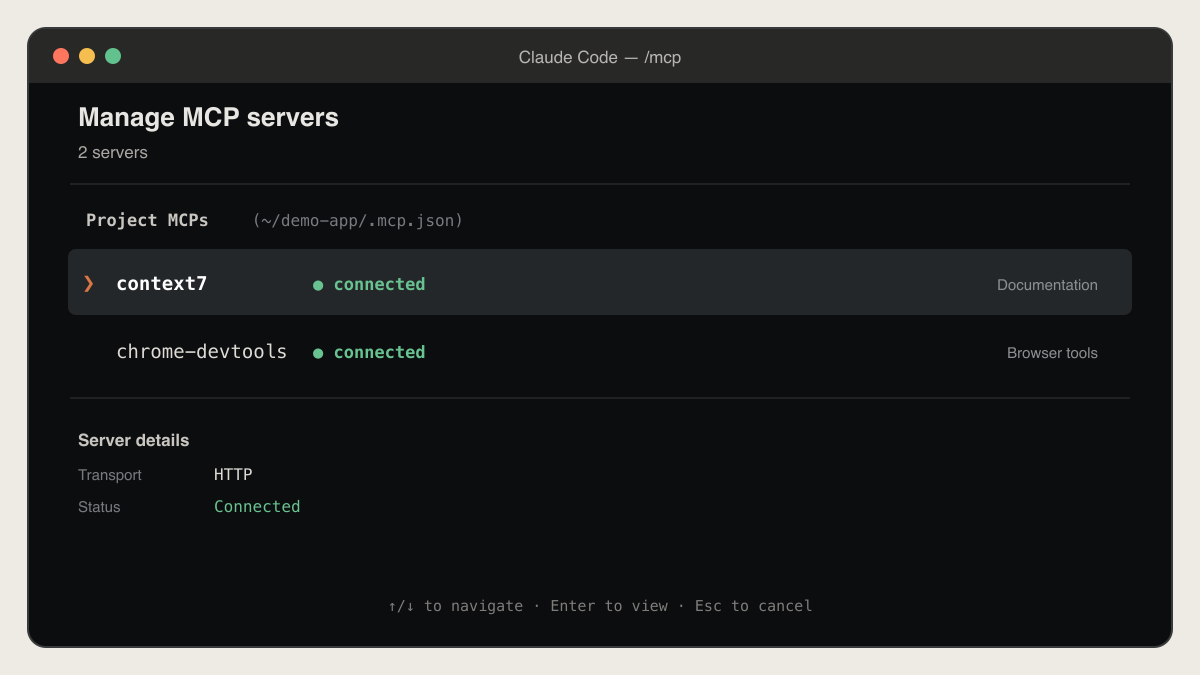Click the Claude Code — /mcp window title

pyautogui.click(x=600, y=57)
